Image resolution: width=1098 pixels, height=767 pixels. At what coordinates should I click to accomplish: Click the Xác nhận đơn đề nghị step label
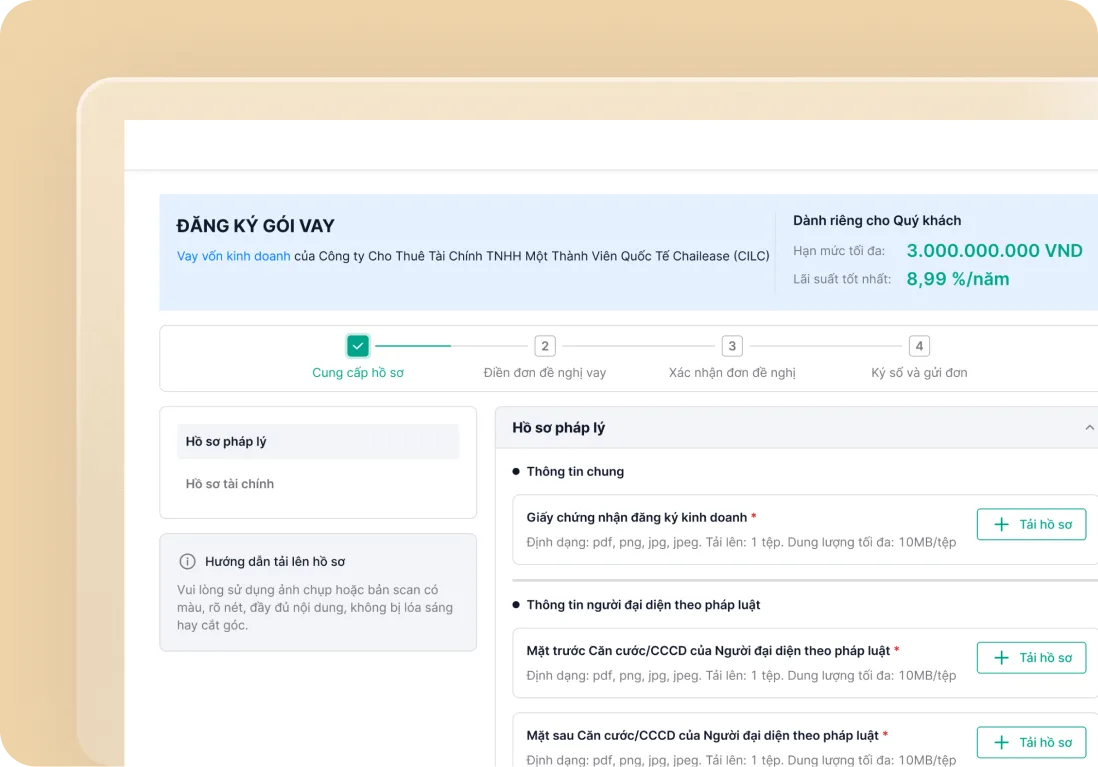pos(732,373)
